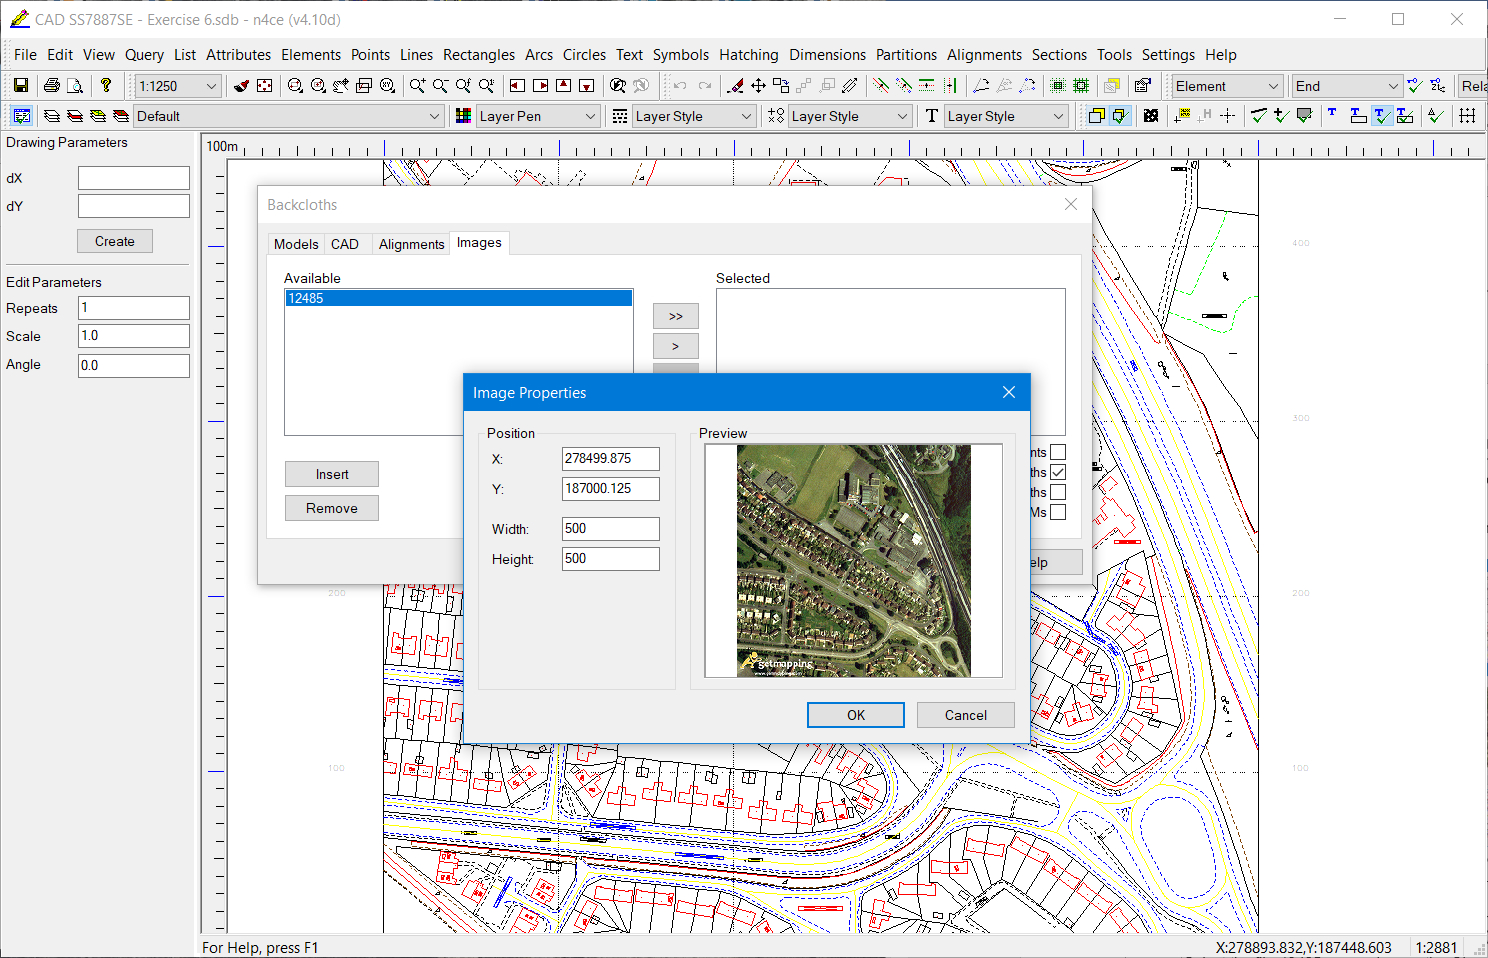The image size is (1488, 958).
Task: Click the grid icon at the toolbar end
Action: pos(1467,116)
